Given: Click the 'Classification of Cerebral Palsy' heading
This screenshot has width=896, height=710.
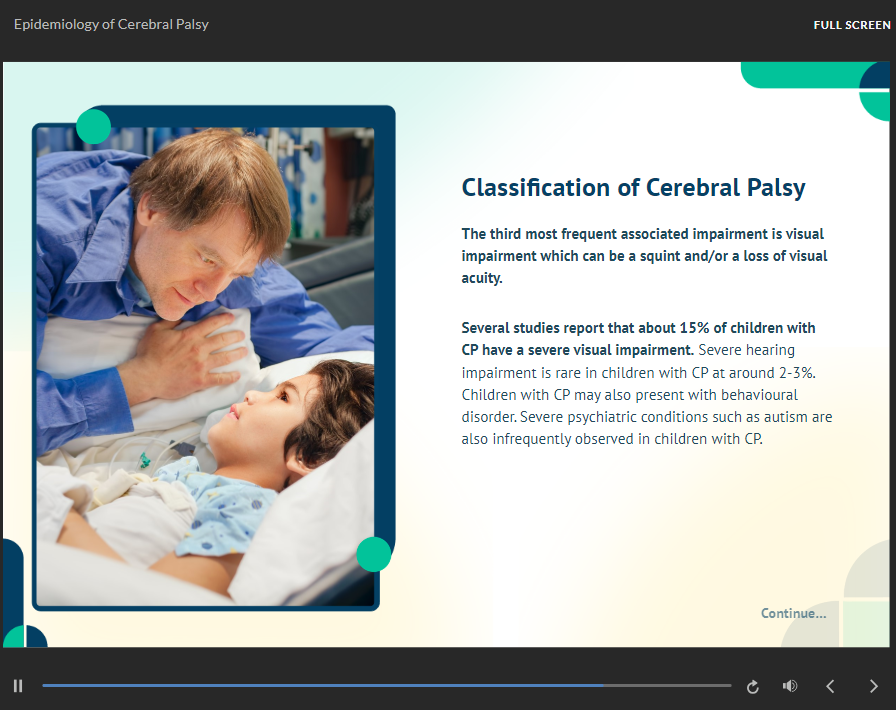Looking at the screenshot, I should coord(633,188).
